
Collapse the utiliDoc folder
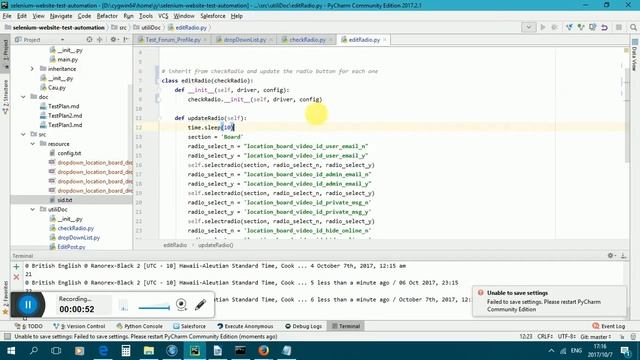point(32,209)
